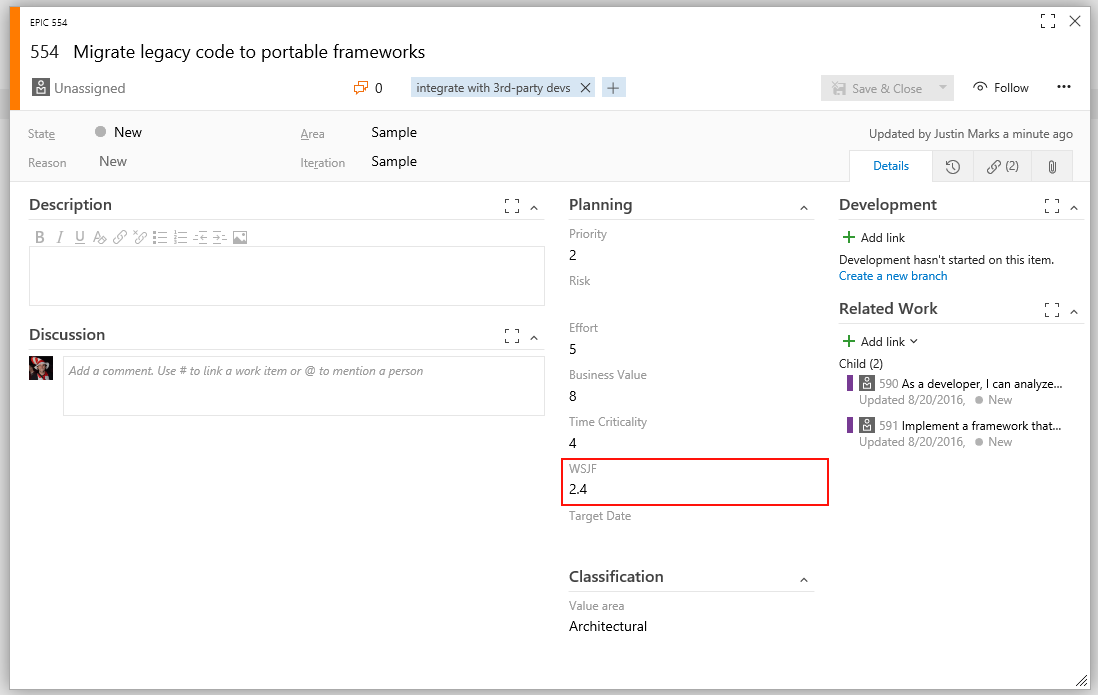Expand the Description panel to fullscreen

pyautogui.click(x=511, y=205)
